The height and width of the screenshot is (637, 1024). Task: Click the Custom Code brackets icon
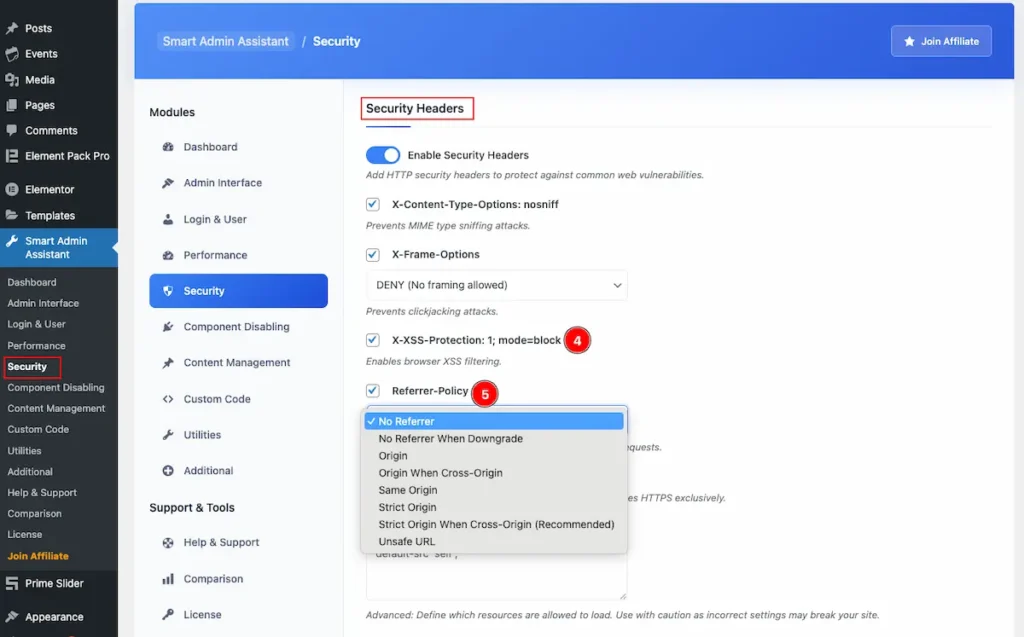coord(168,399)
